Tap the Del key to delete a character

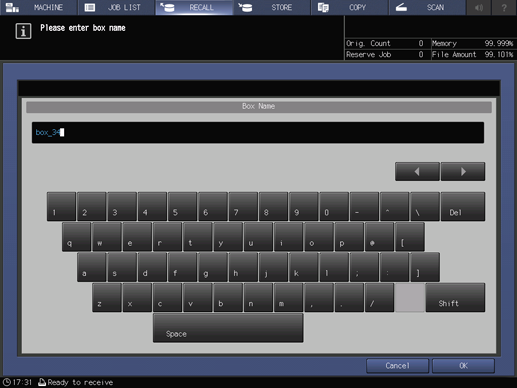click(463, 206)
